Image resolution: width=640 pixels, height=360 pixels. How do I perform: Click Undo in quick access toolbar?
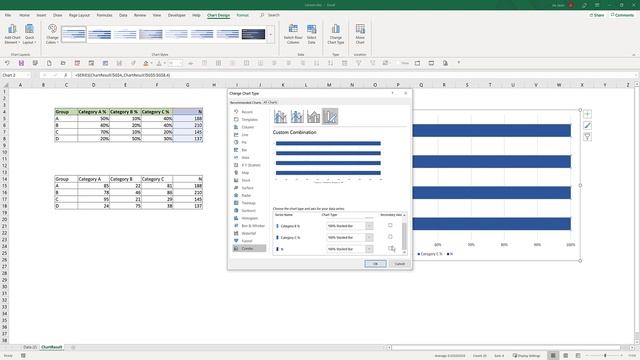[x=7, y=63]
